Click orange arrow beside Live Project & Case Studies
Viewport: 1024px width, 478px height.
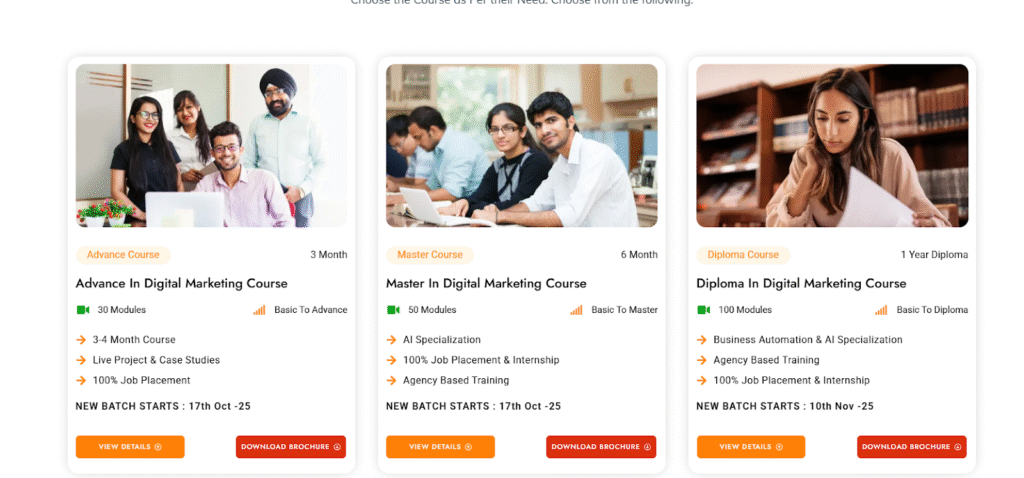(x=81, y=360)
